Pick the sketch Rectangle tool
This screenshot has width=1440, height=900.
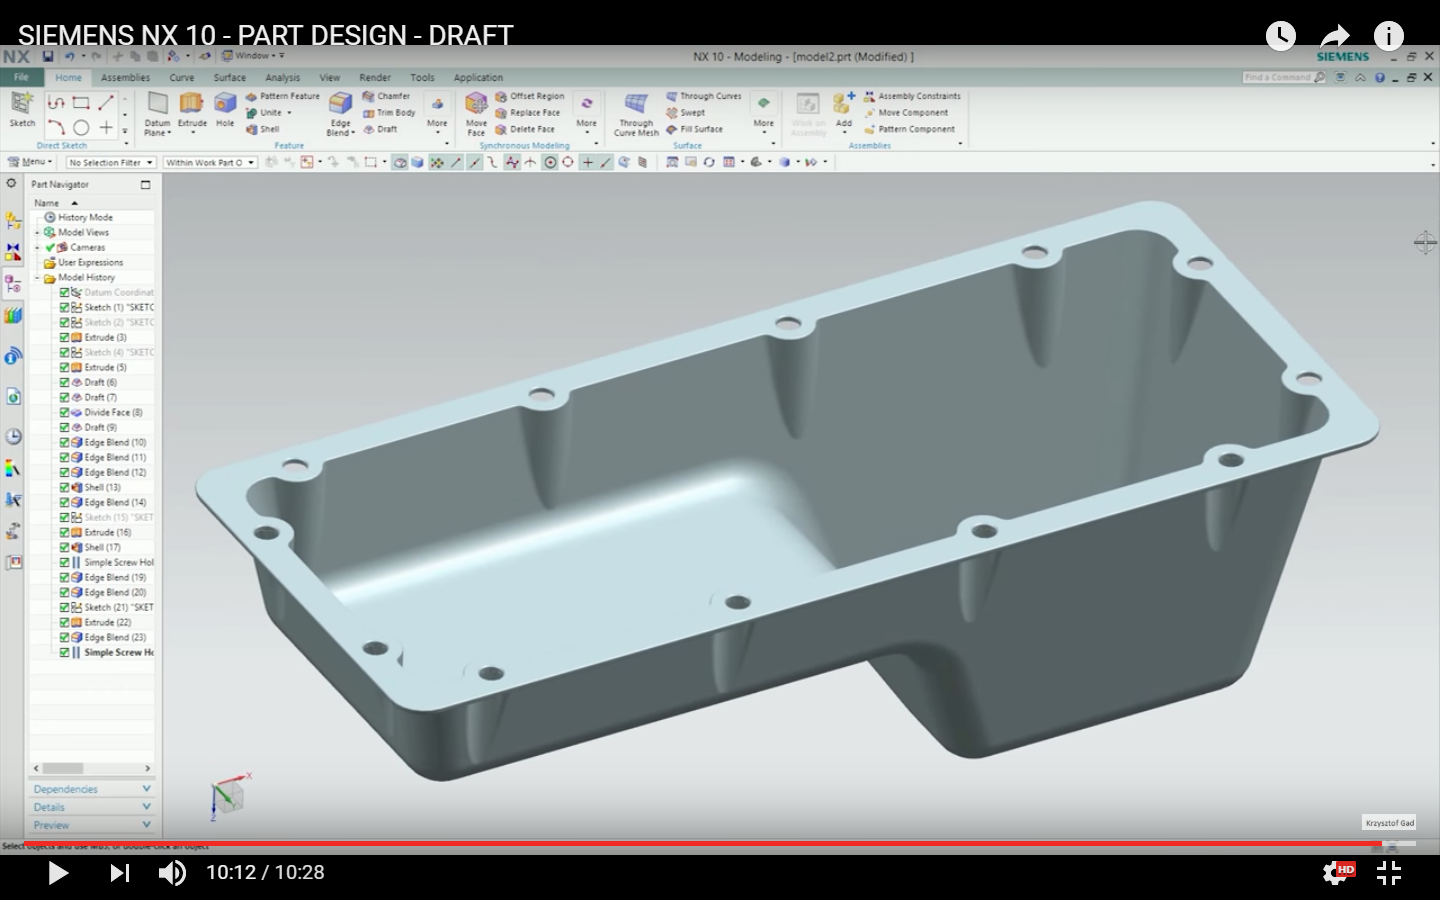(x=81, y=102)
